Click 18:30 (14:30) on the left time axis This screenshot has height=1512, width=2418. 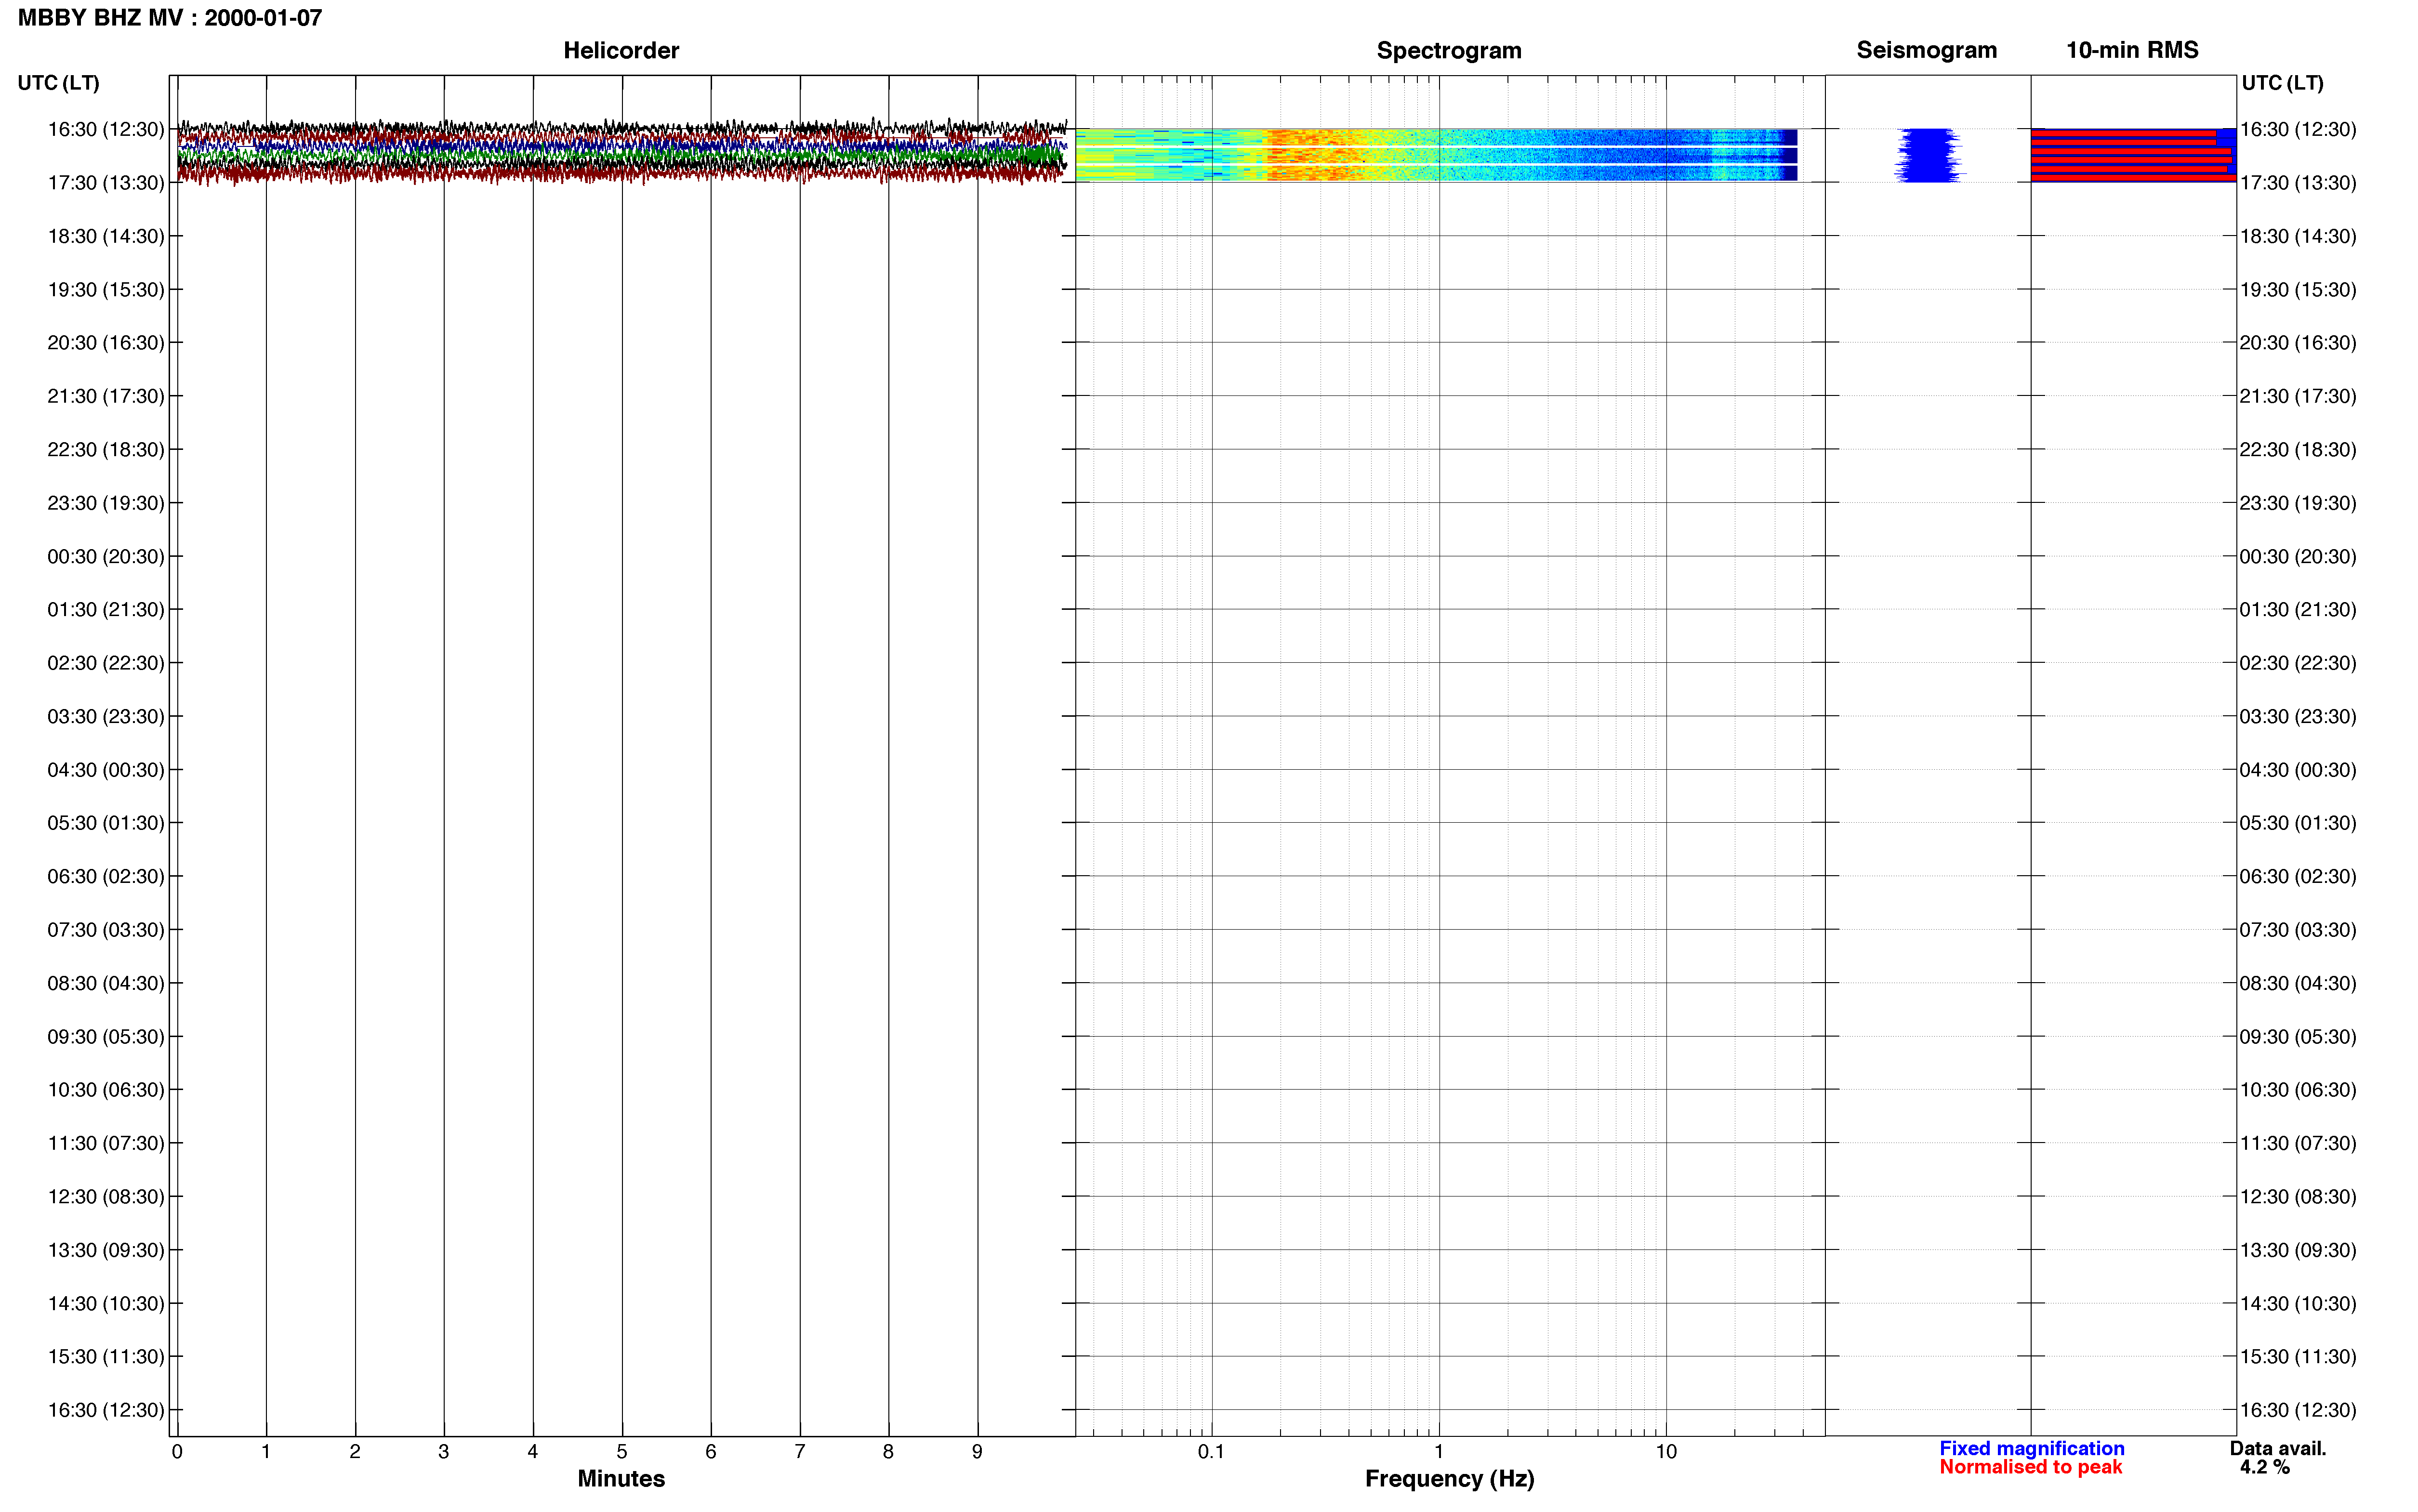(106, 236)
